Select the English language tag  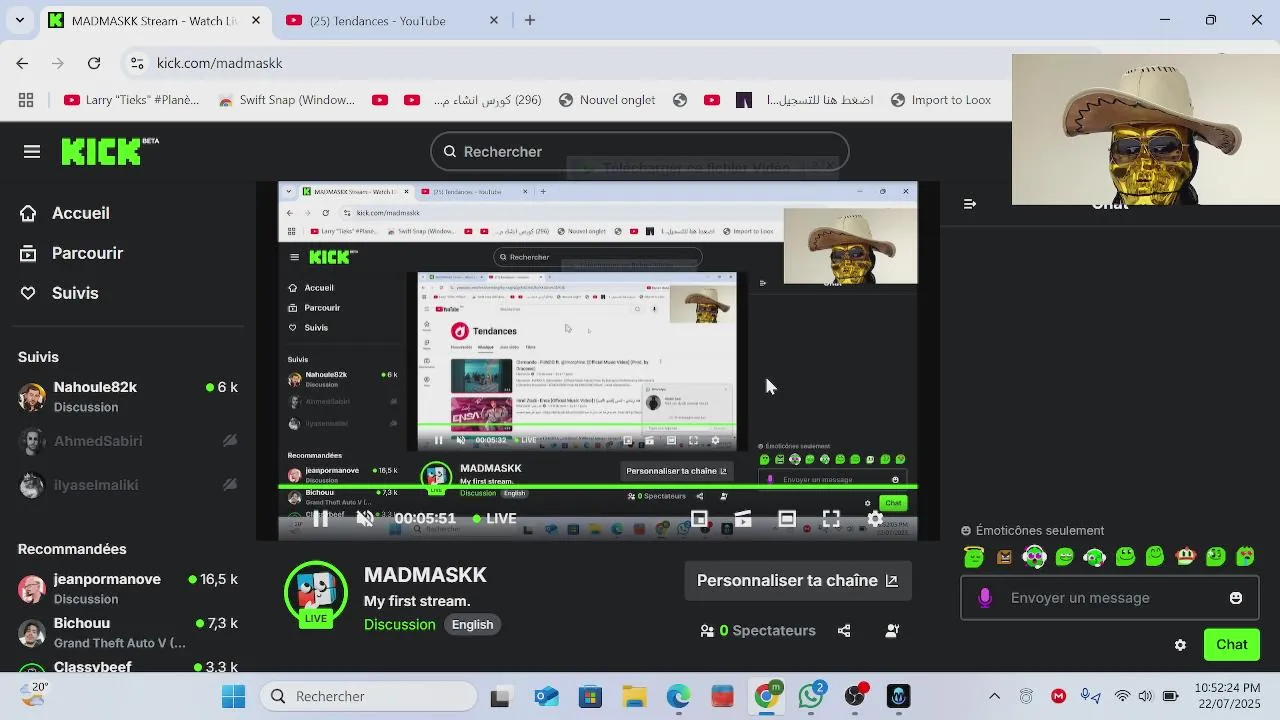[x=472, y=625]
